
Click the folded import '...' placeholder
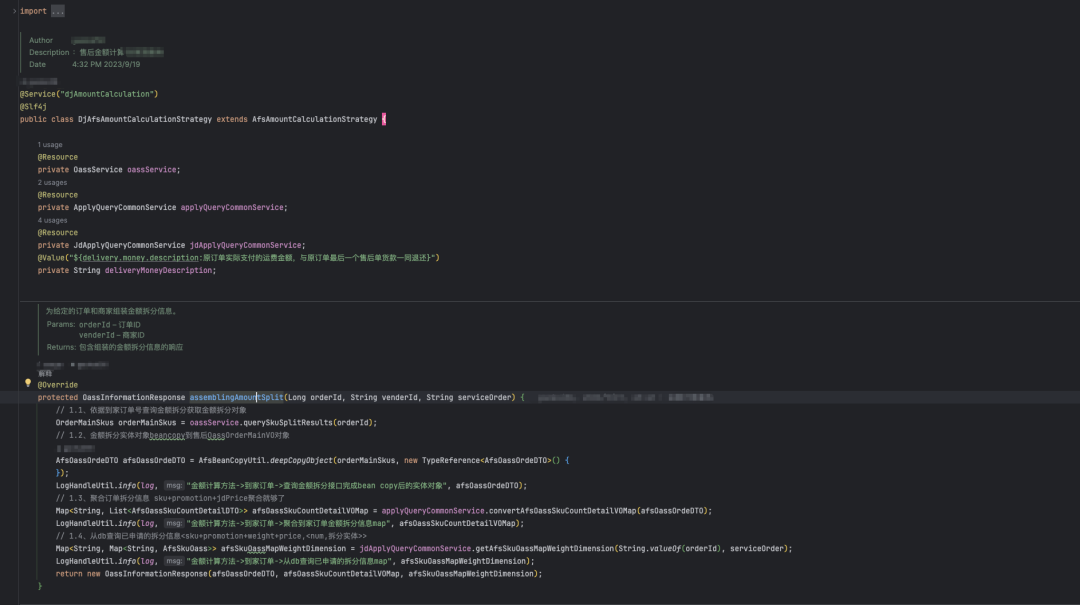tap(58, 11)
